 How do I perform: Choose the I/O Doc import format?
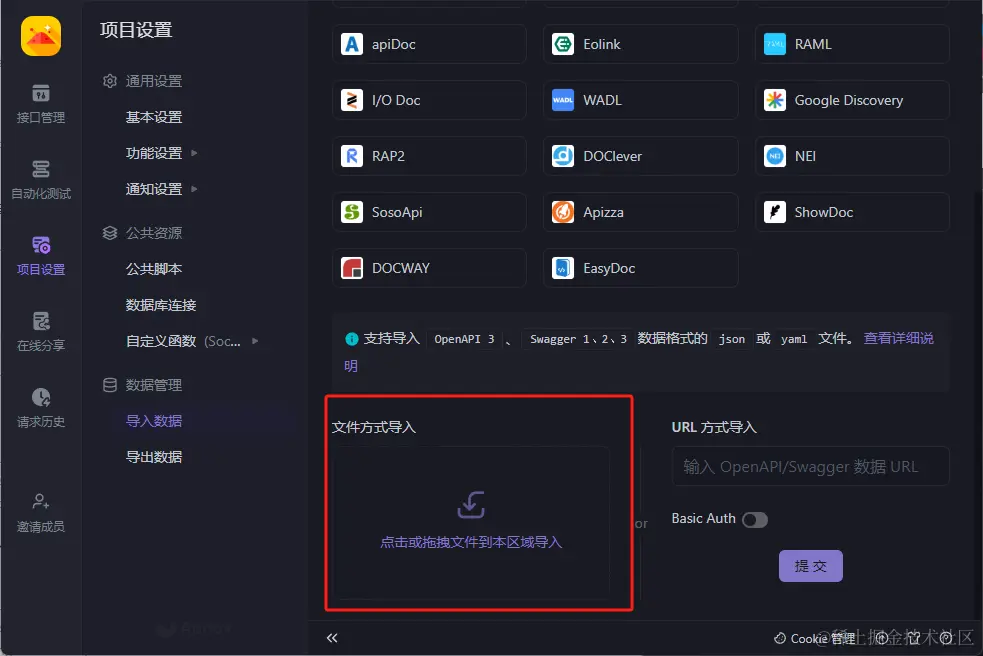[429, 100]
